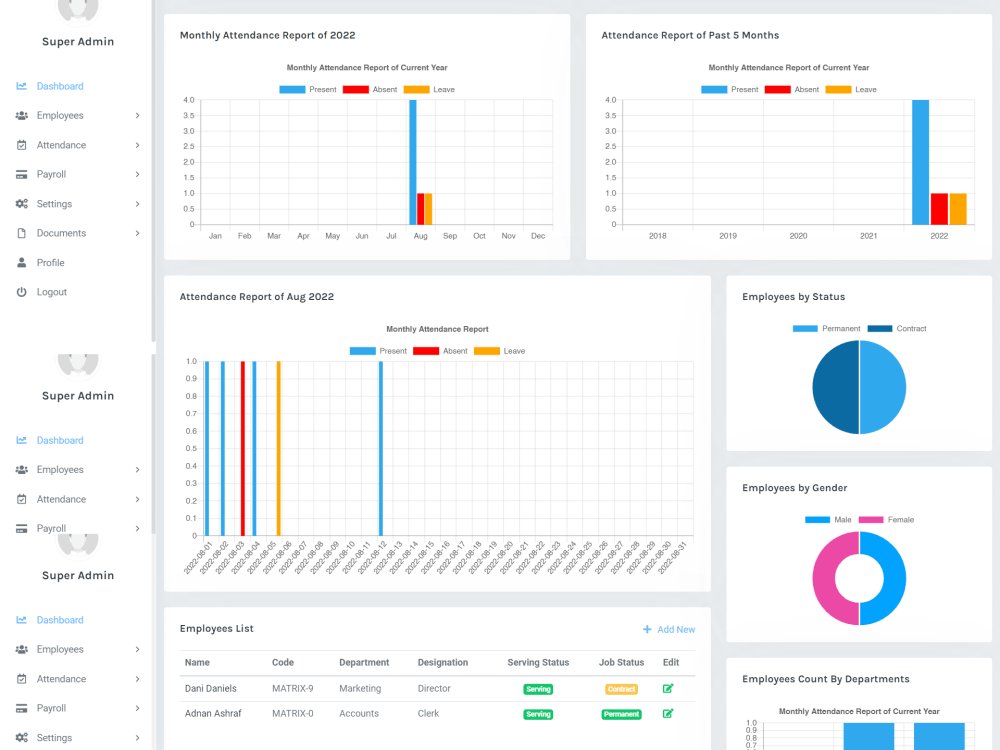Click the orange Leave bar for year 2022

point(958,209)
